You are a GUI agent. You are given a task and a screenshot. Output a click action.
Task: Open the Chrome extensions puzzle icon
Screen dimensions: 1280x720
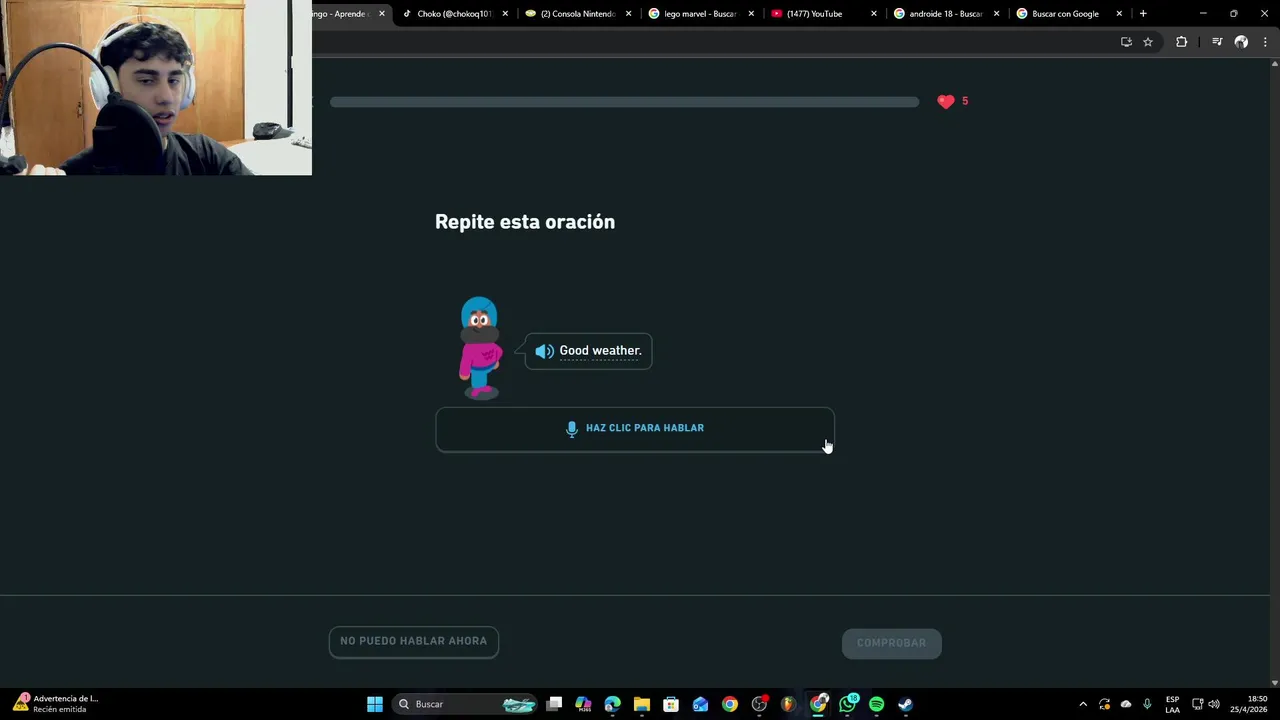pyautogui.click(x=1181, y=42)
